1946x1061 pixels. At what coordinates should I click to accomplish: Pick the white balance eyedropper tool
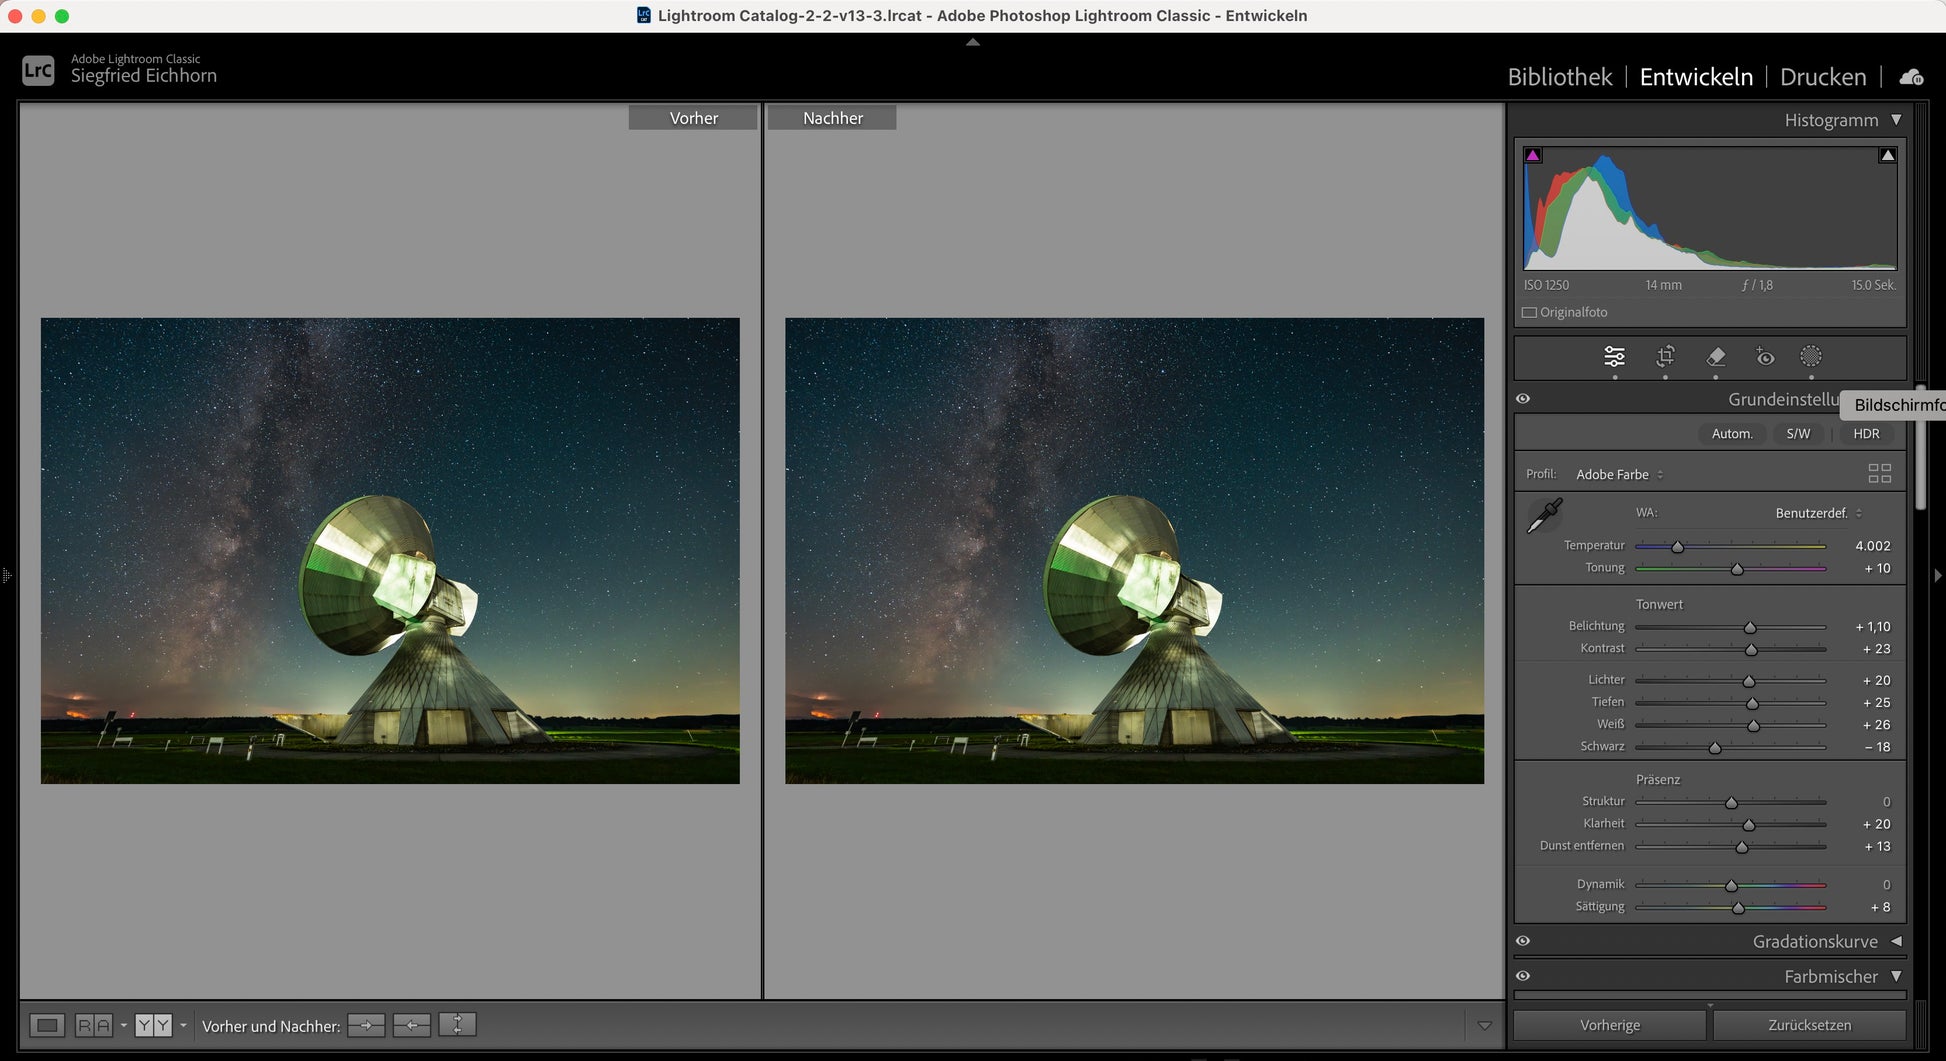point(1544,516)
